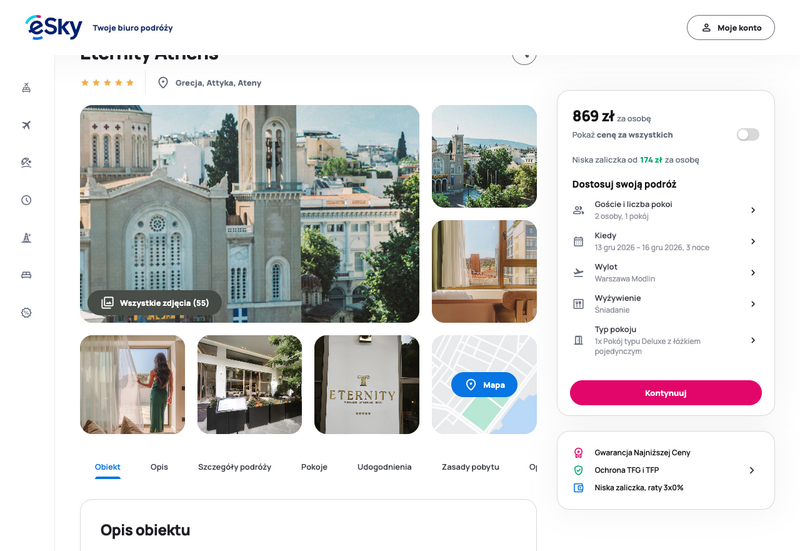Click the '2 osoby, 1 pokój' value
This screenshot has width=800, height=551.
[x=621, y=216]
